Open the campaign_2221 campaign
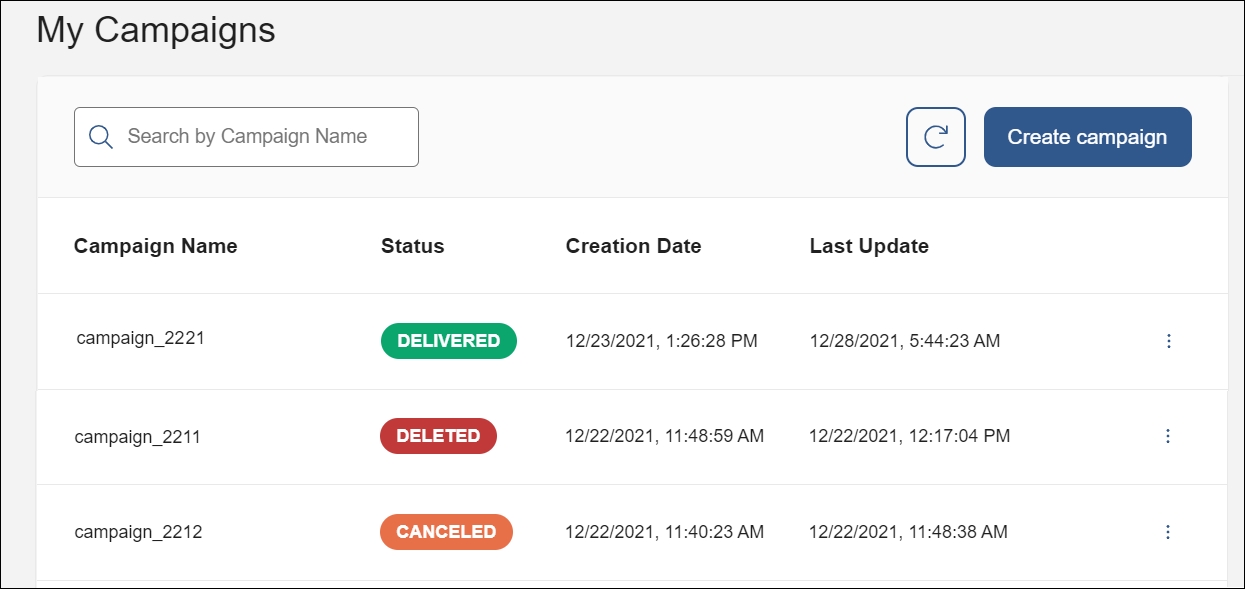Viewport: 1245px width, 589px height. coord(140,338)
